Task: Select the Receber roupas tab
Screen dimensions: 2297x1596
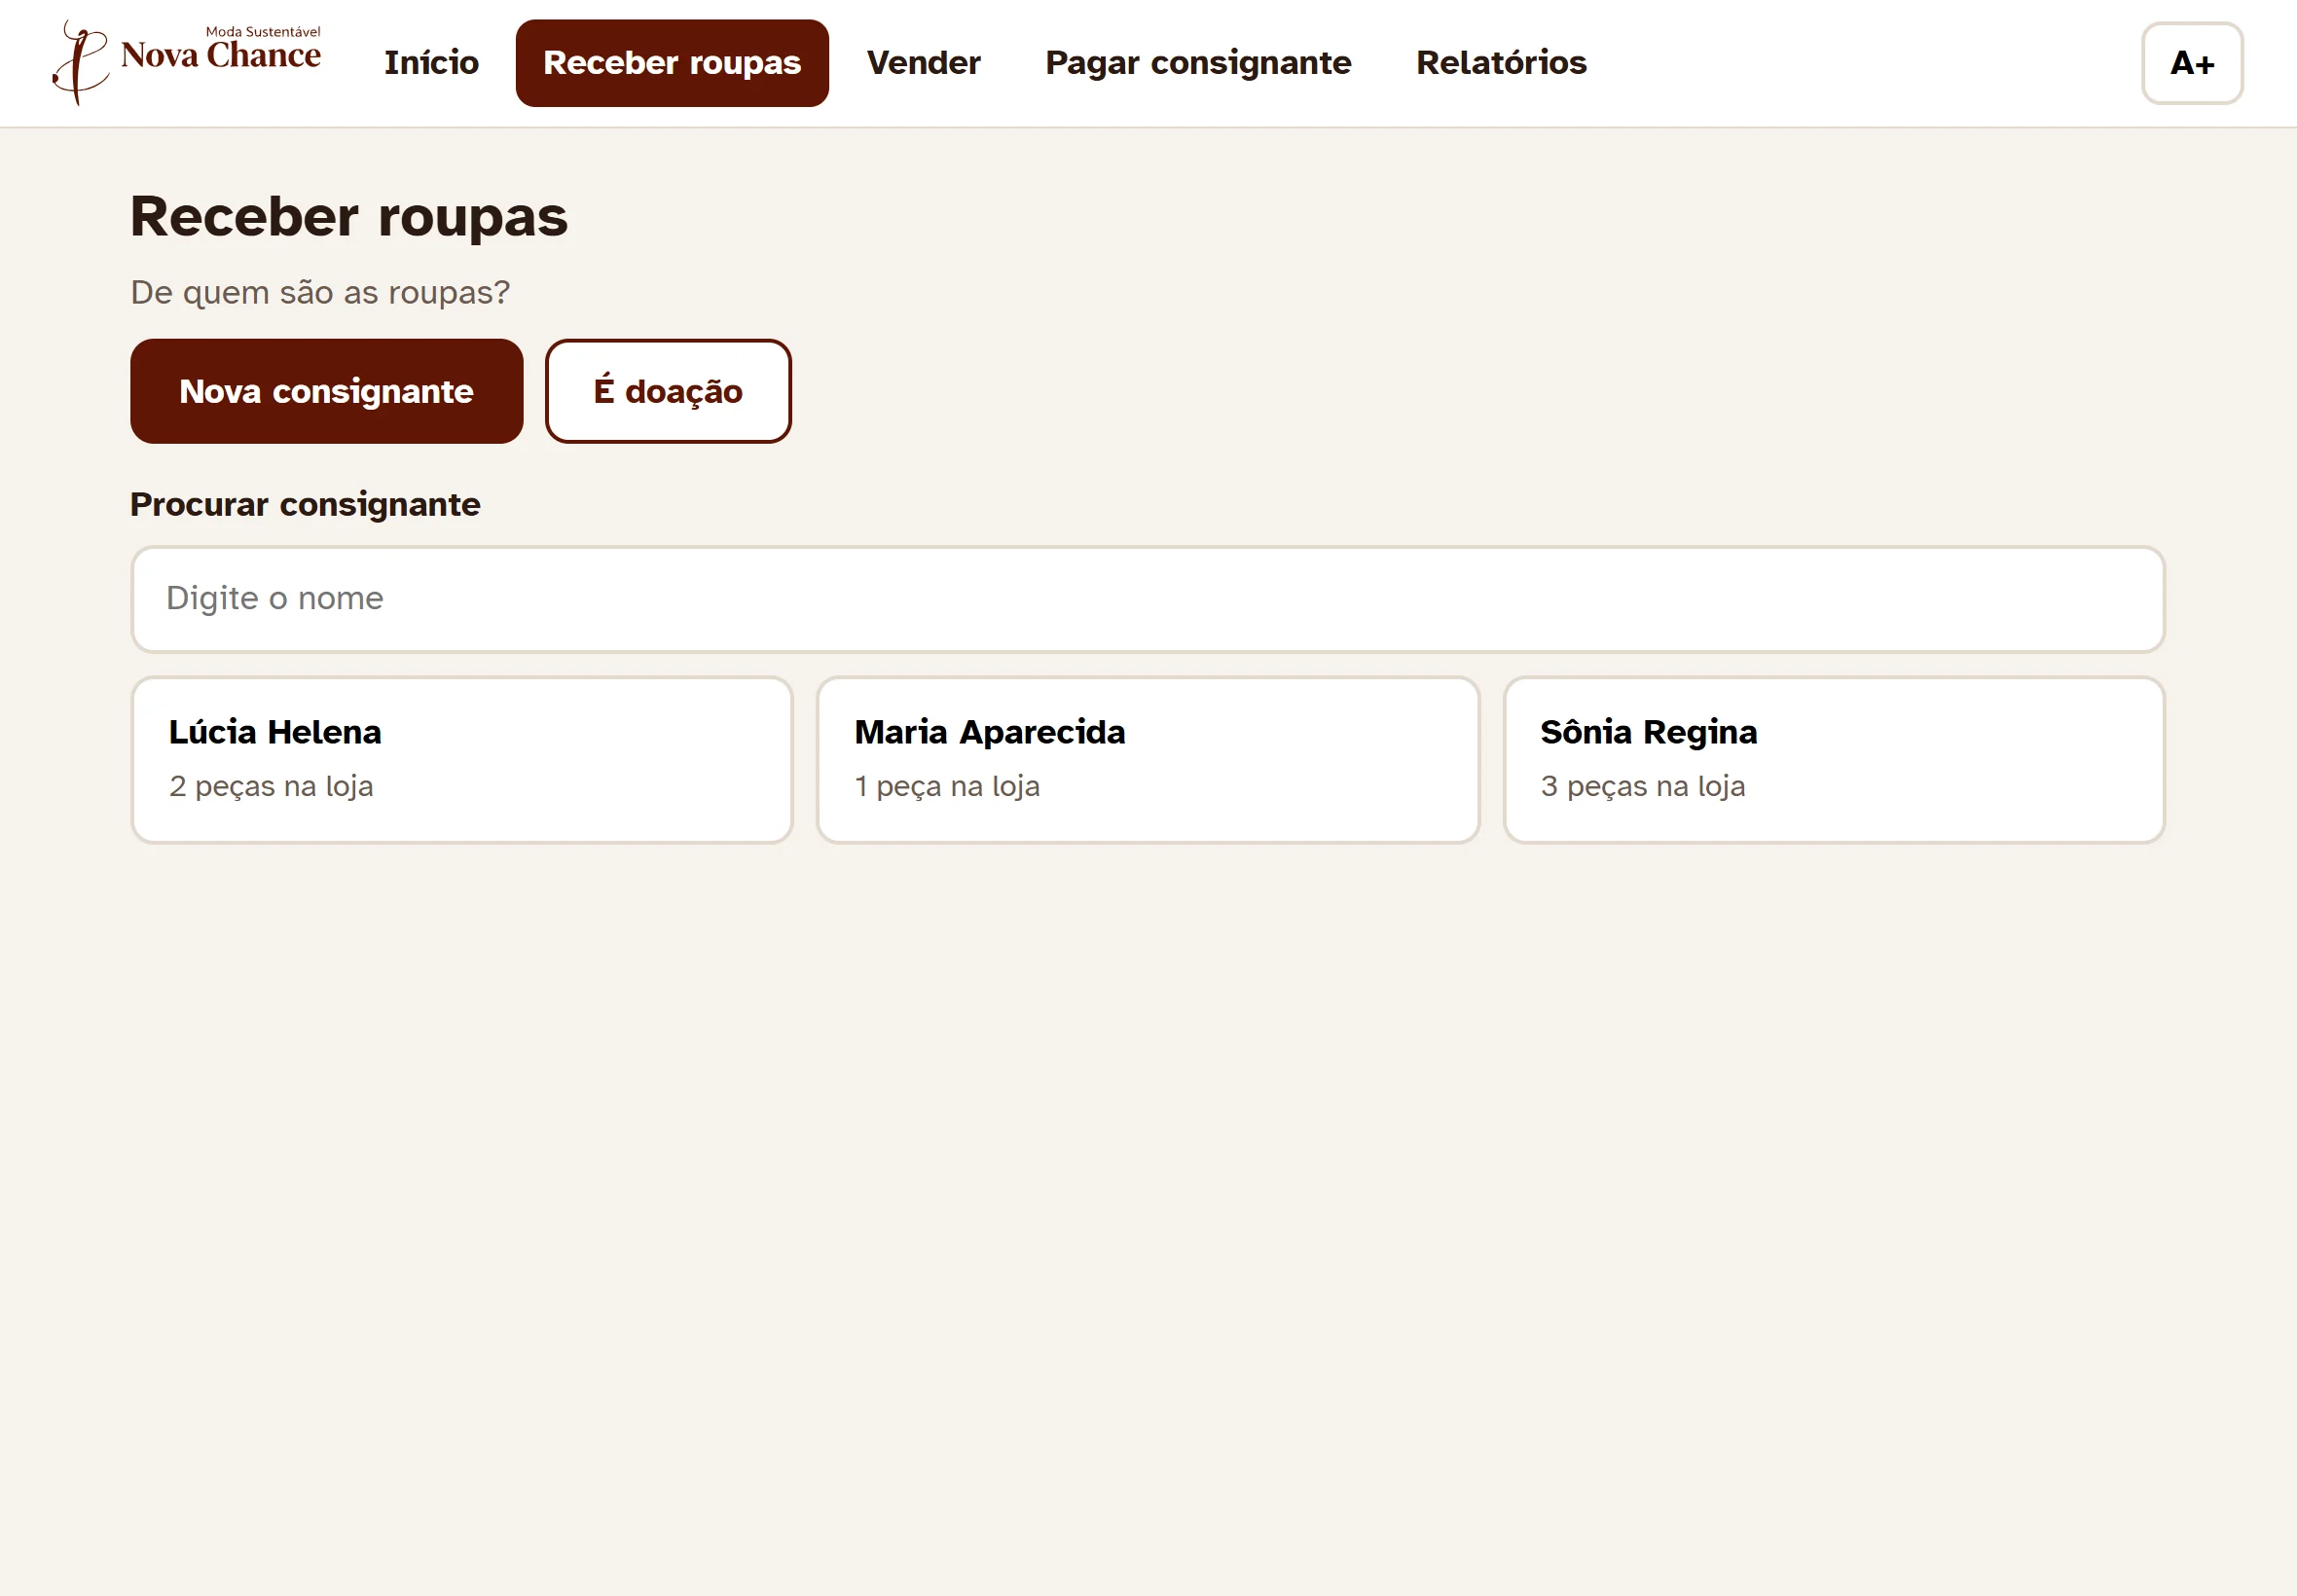Action: [672, 63]
